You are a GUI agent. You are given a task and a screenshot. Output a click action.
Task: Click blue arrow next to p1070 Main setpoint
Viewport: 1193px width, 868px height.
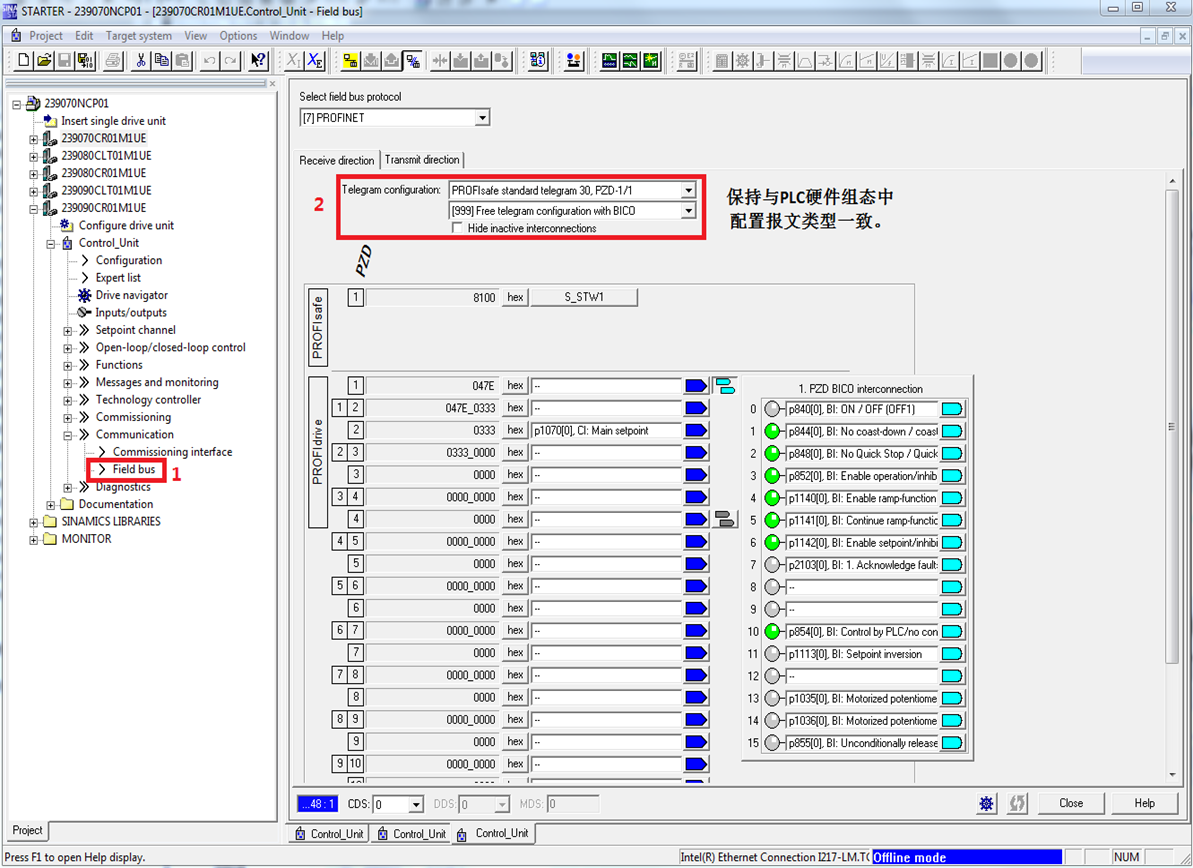tap(695, 430)
